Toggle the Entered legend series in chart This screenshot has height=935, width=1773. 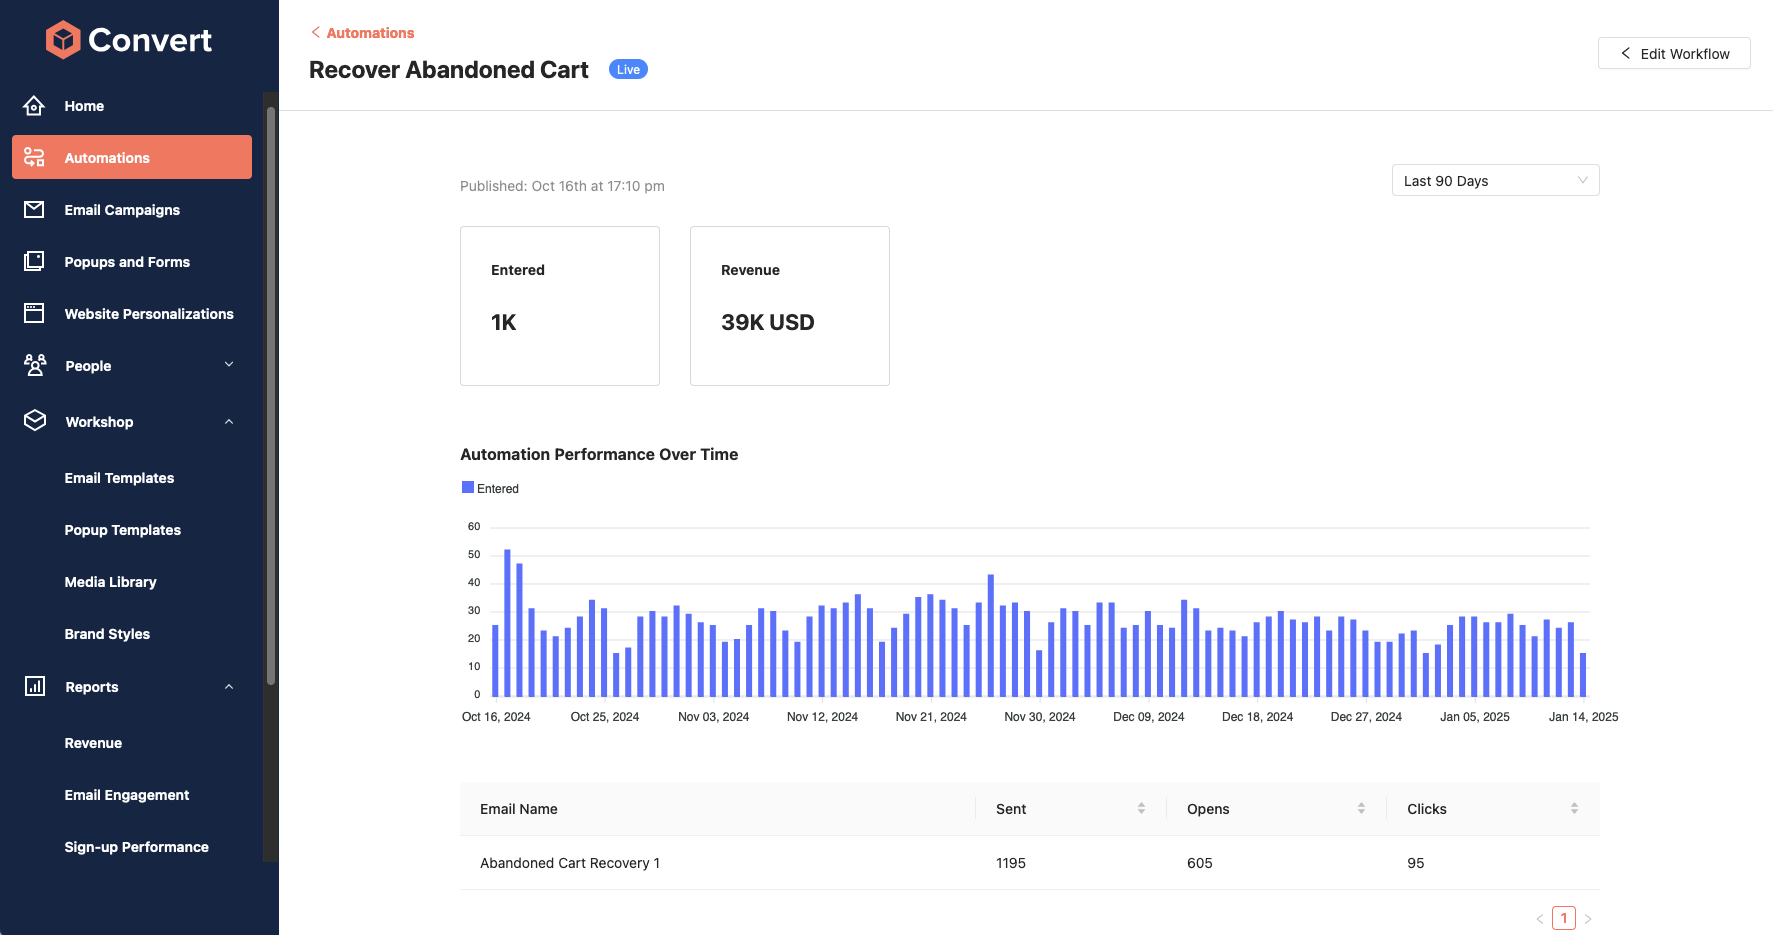[490, 489]
